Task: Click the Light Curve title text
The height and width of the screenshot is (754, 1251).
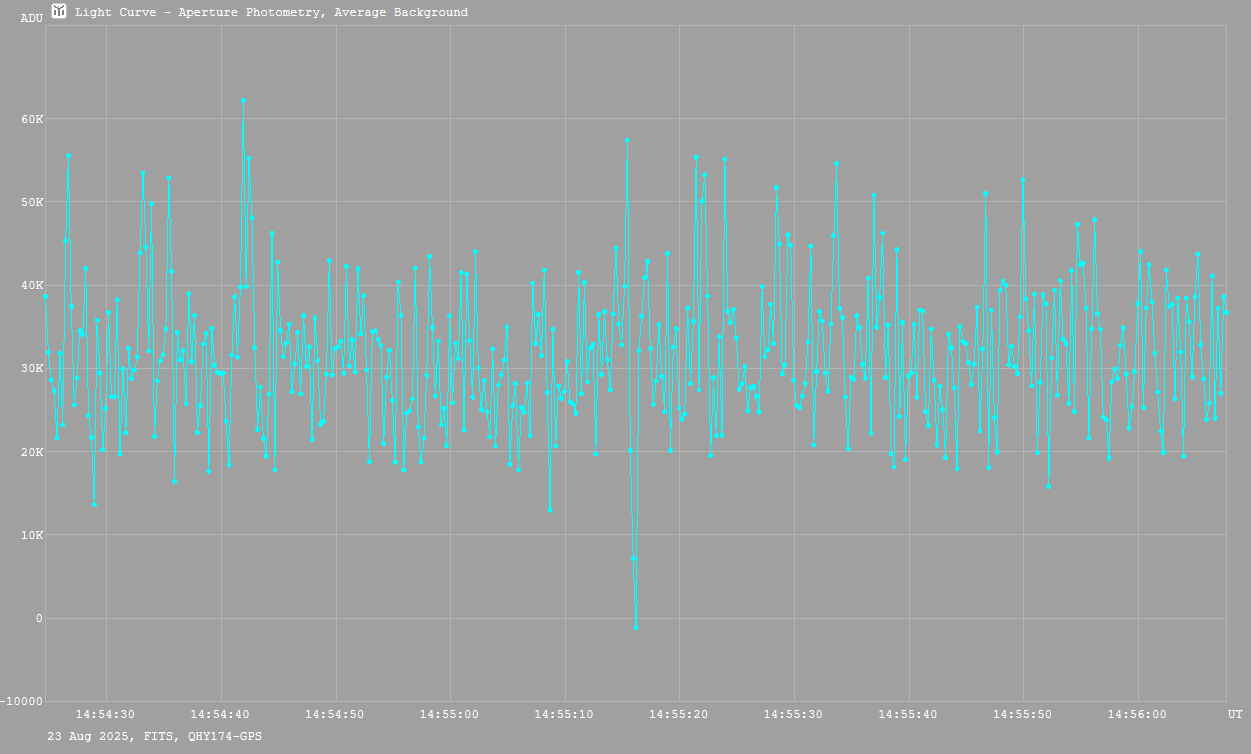Action: 271,13
